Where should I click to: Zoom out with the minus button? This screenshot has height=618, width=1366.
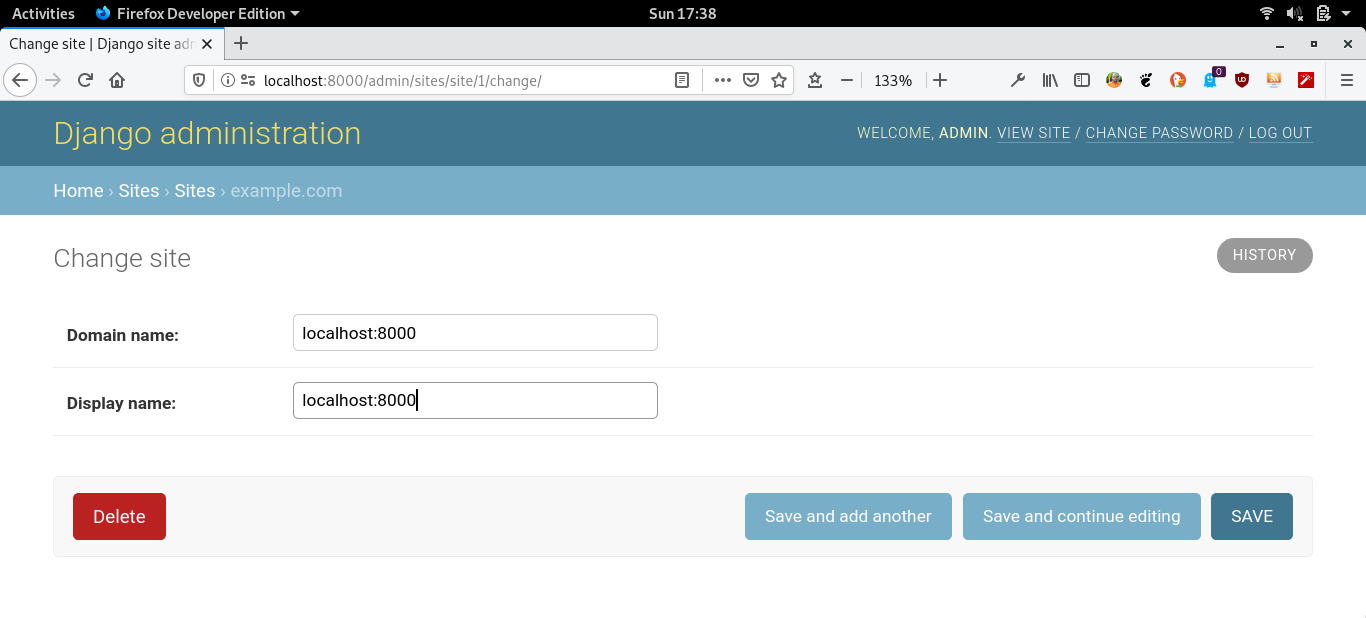847,80
